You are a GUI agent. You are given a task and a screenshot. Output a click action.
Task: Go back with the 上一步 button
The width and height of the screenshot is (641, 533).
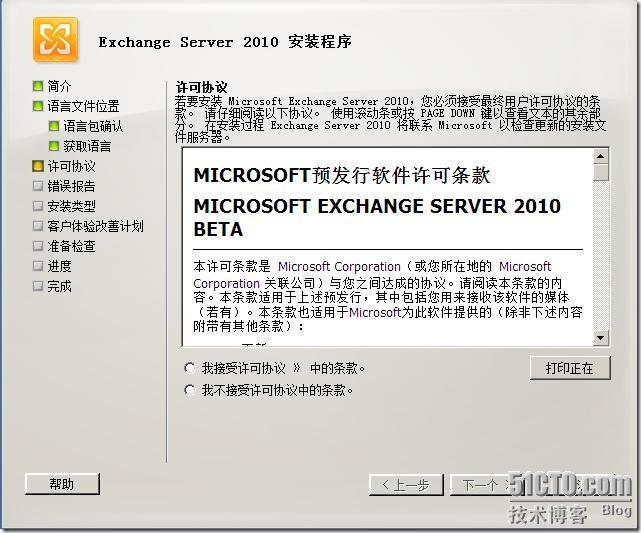click(x=406, y=485)
